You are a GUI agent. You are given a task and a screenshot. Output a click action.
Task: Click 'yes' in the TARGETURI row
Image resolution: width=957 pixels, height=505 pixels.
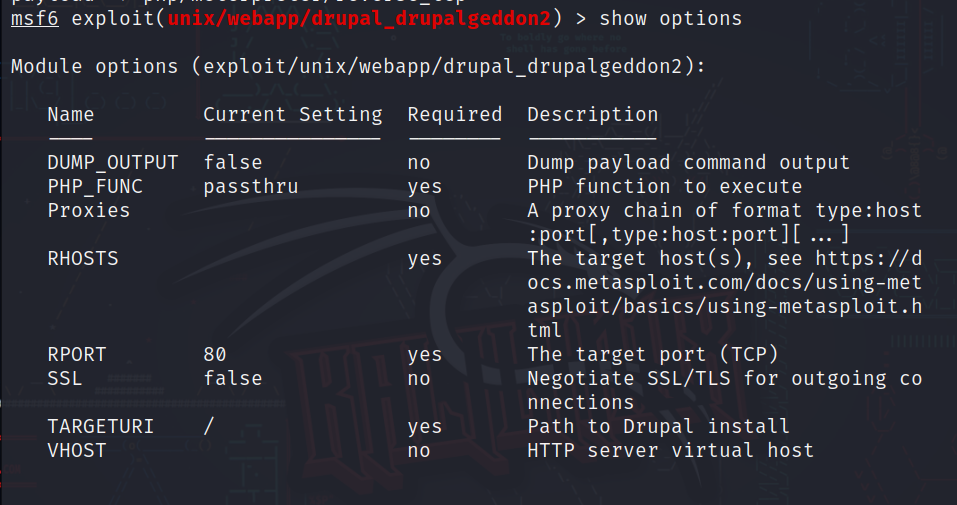point(425,427)
